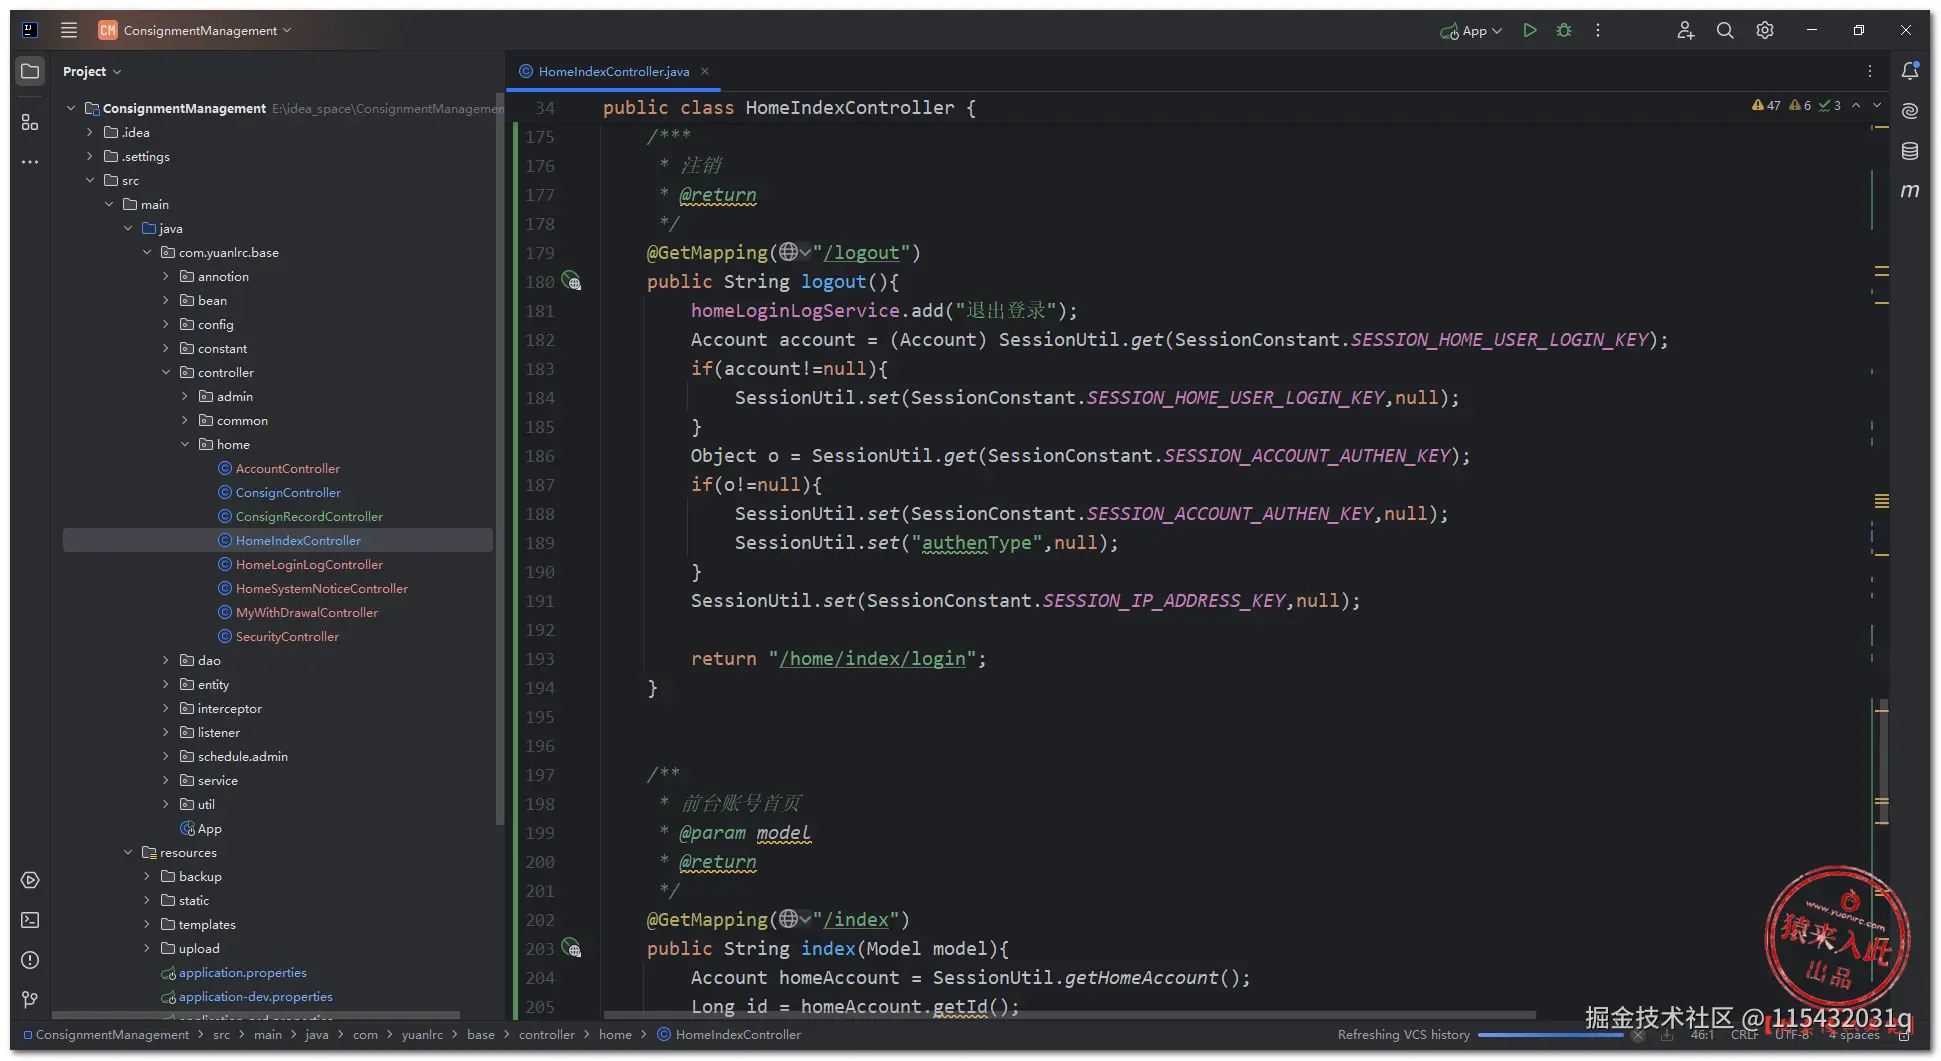Open the Database tool window
Image resolution: width=1941 pixels, height=1061 pixels.
pyautogui.click(x=1910, y=151)
